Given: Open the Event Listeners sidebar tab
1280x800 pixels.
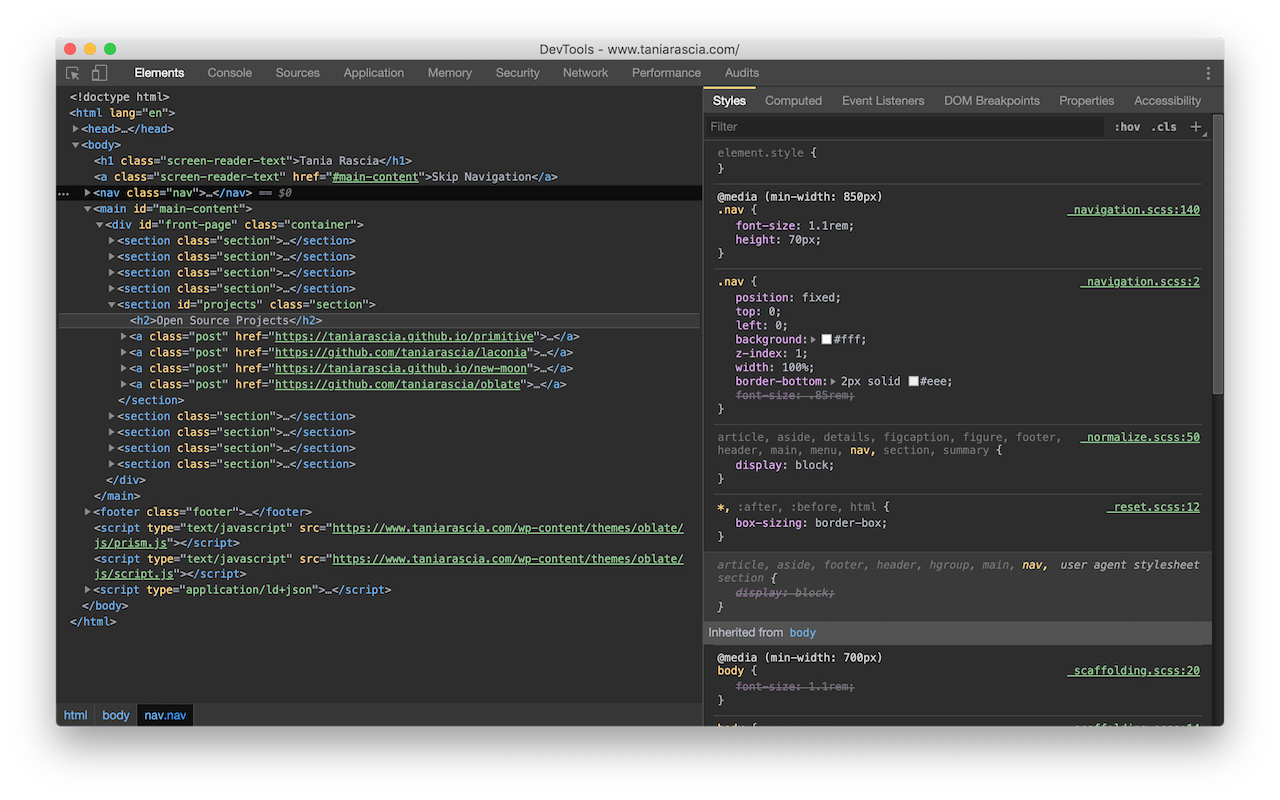Looking at the screenshot, I should [883, 101].
